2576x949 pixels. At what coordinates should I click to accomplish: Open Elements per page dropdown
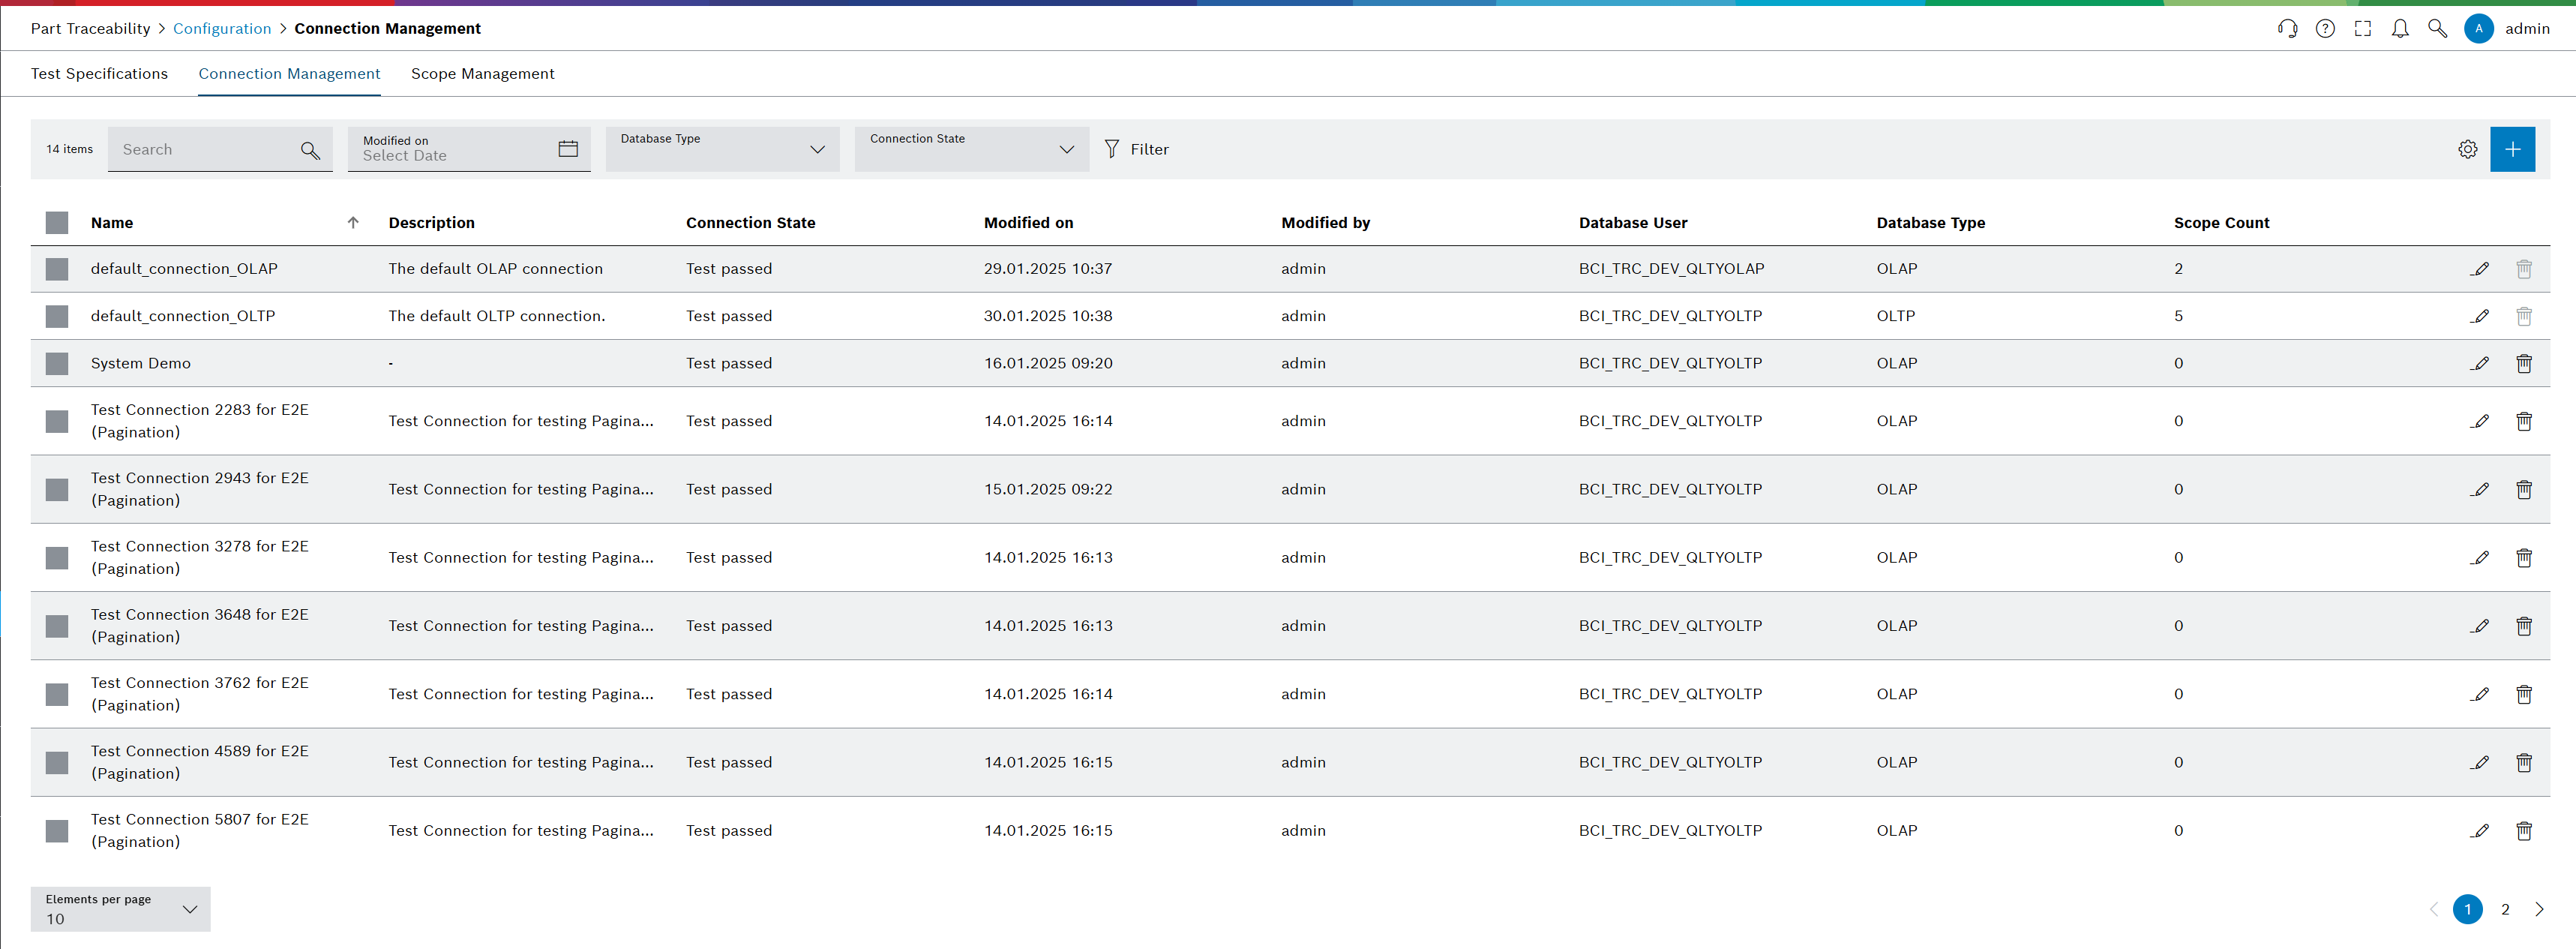(x=120, y=909)
